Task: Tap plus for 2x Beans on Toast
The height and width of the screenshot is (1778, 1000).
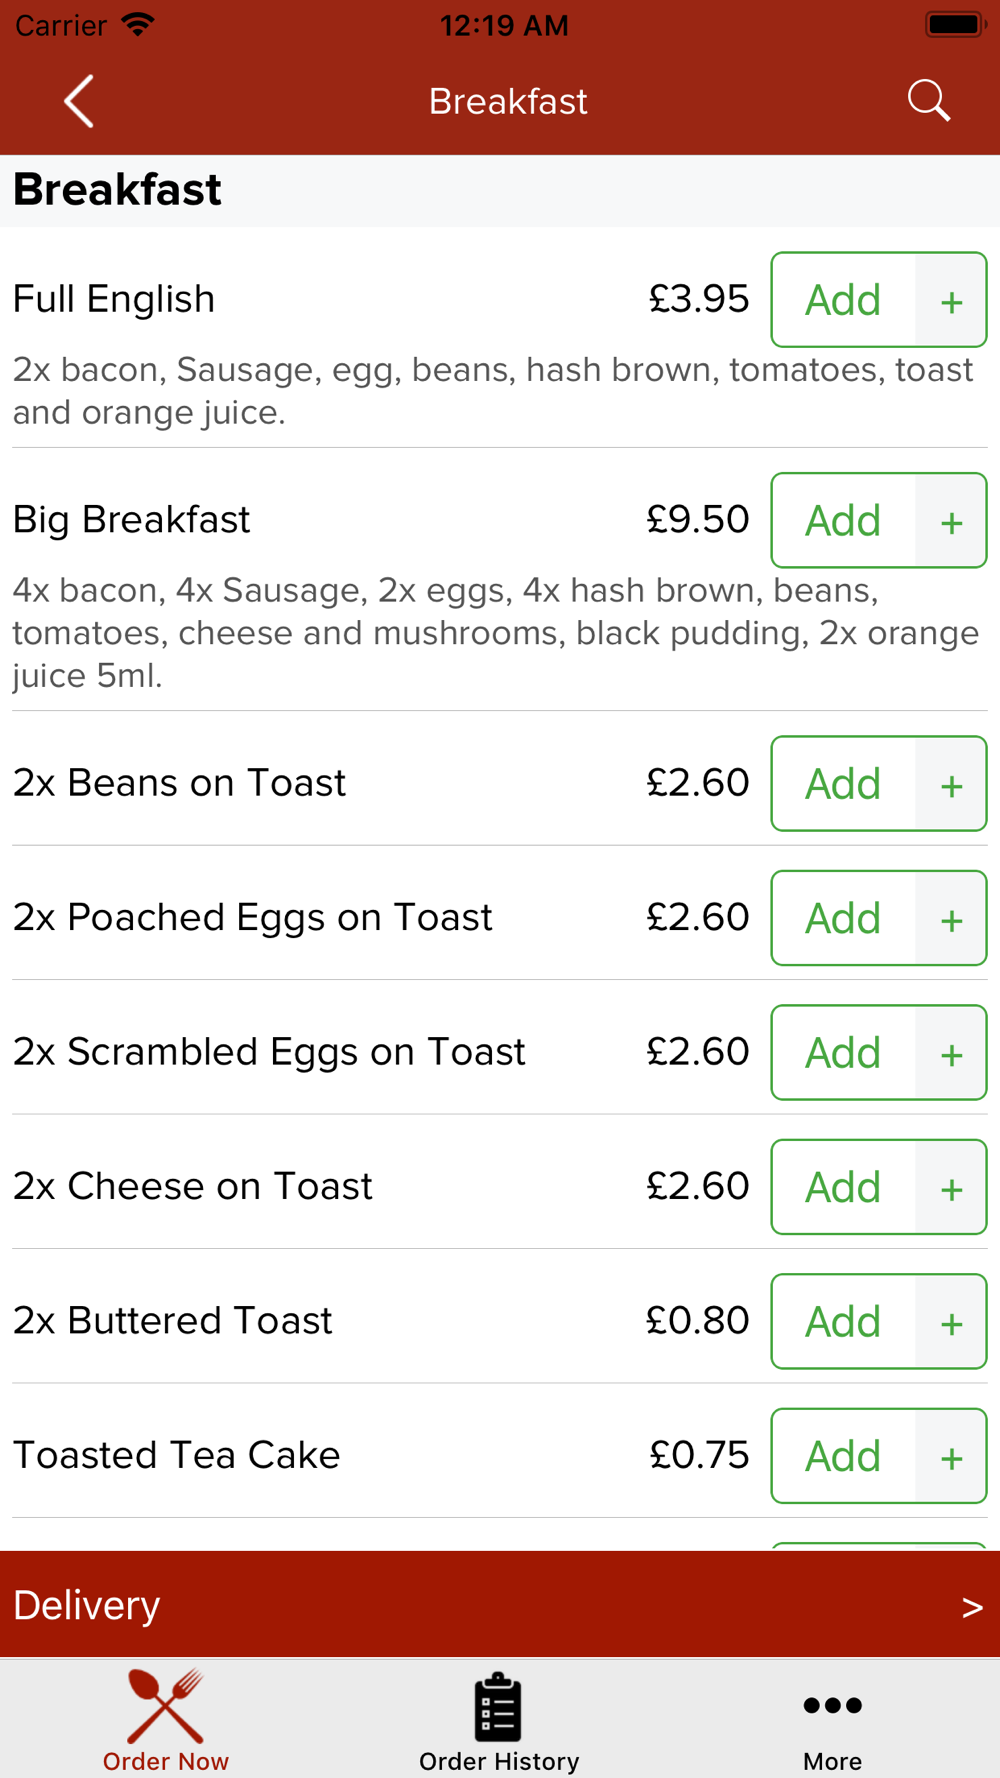Action: tap(951, 784)
